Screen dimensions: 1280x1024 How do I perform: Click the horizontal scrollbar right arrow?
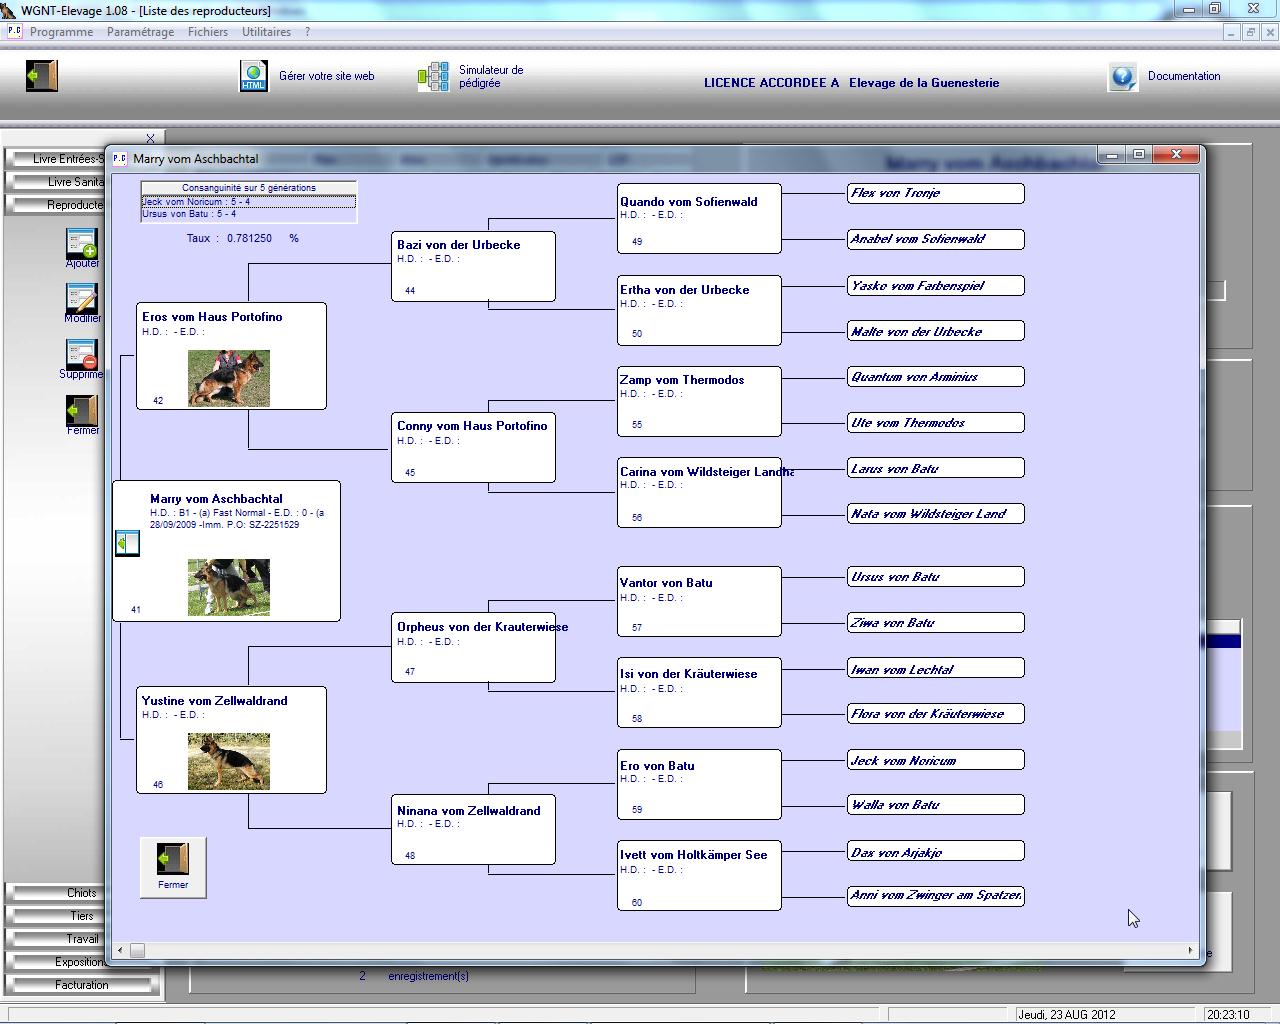click(x=1190, y=950)
